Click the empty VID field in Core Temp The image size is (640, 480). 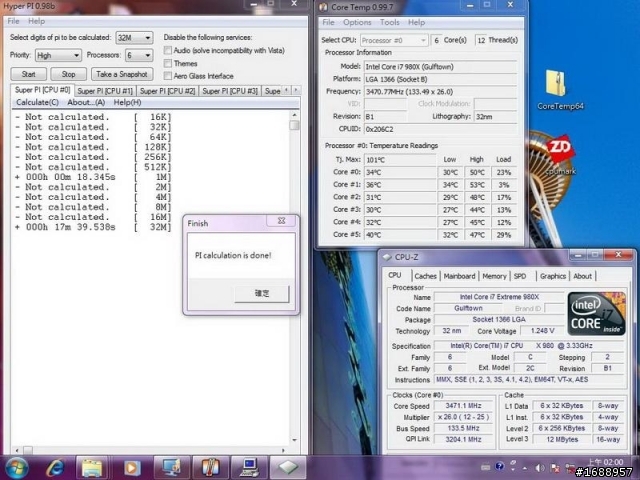click(385, 104)
